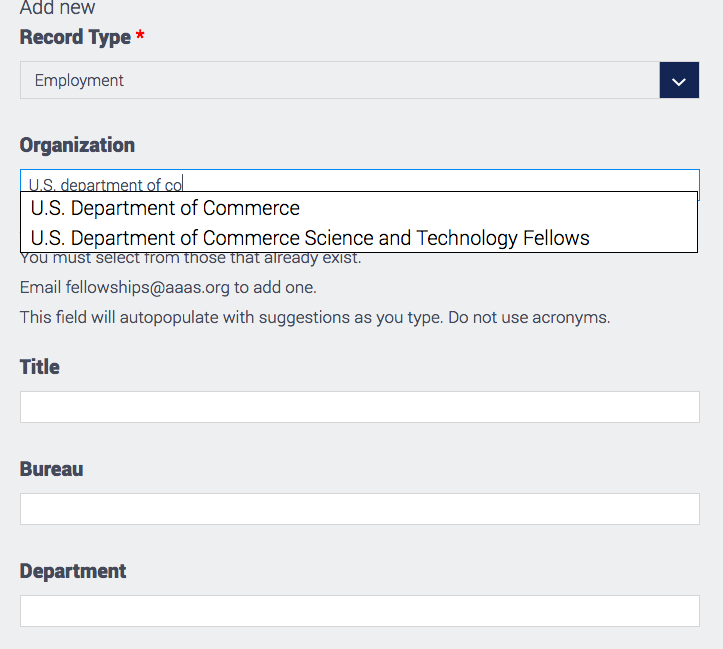Open the Record Type Employment select box

pyautogui.click(x=340, y=81)
